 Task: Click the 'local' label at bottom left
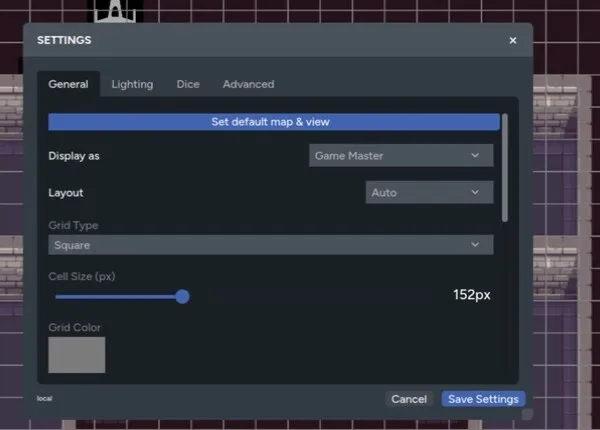(44, 398)
